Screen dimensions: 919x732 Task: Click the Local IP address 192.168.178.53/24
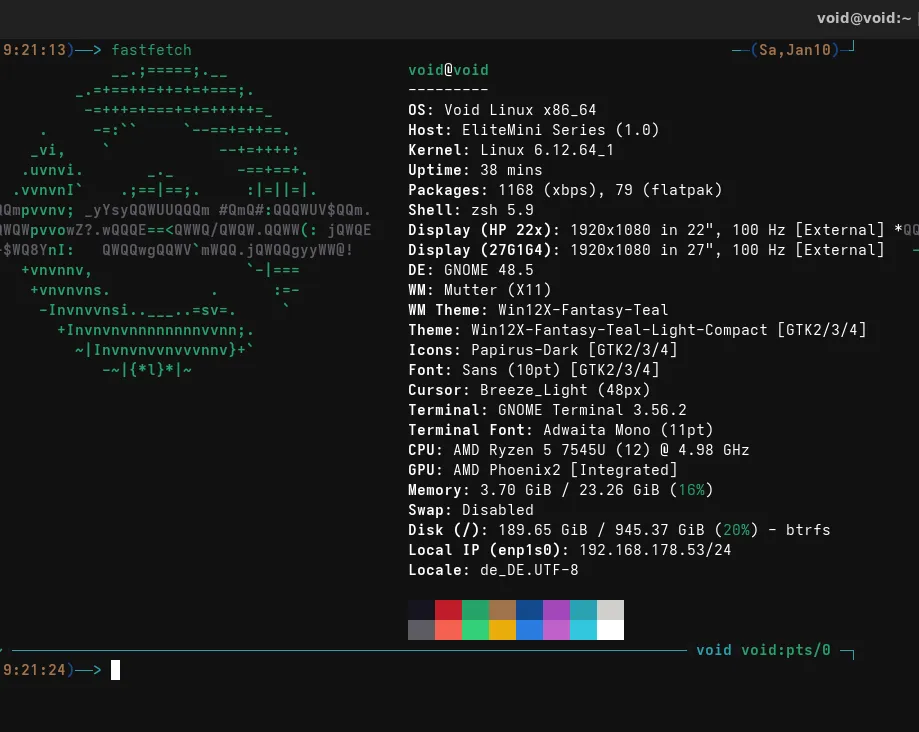click(655, 550)
